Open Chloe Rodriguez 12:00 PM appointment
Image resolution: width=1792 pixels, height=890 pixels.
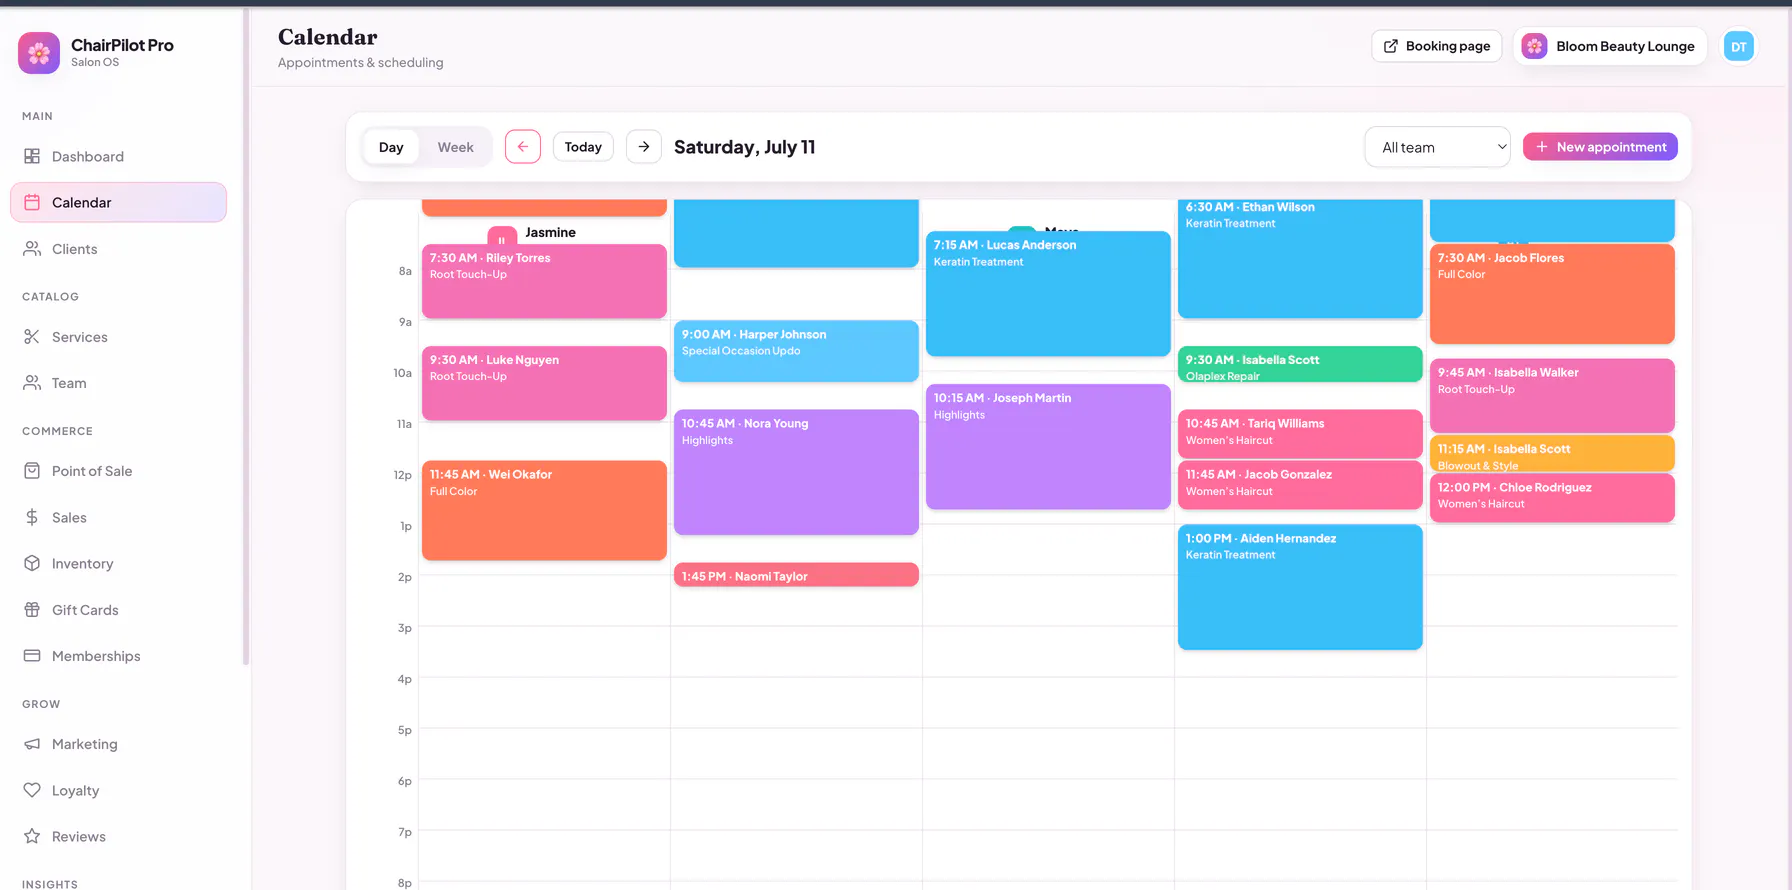pyautogui.click(x=1552, y=498)
